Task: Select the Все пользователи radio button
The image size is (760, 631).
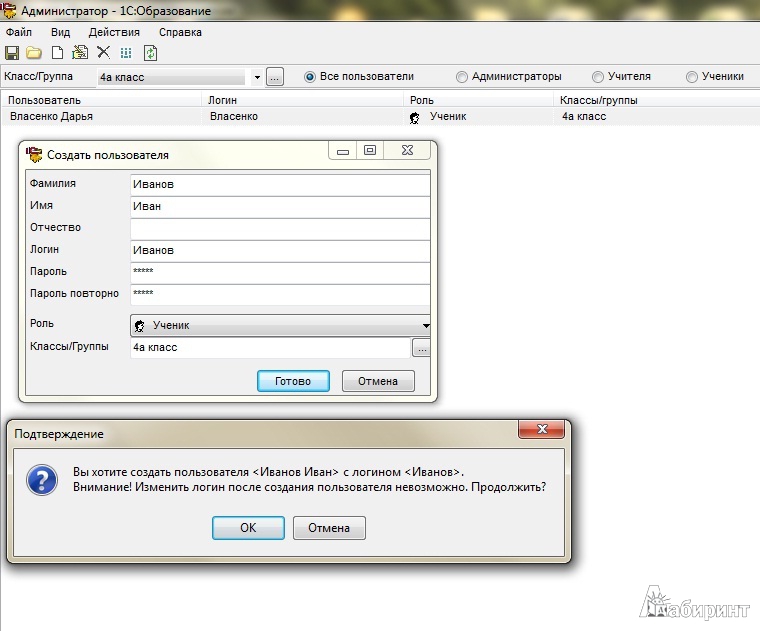Action: tap(309, 77)
